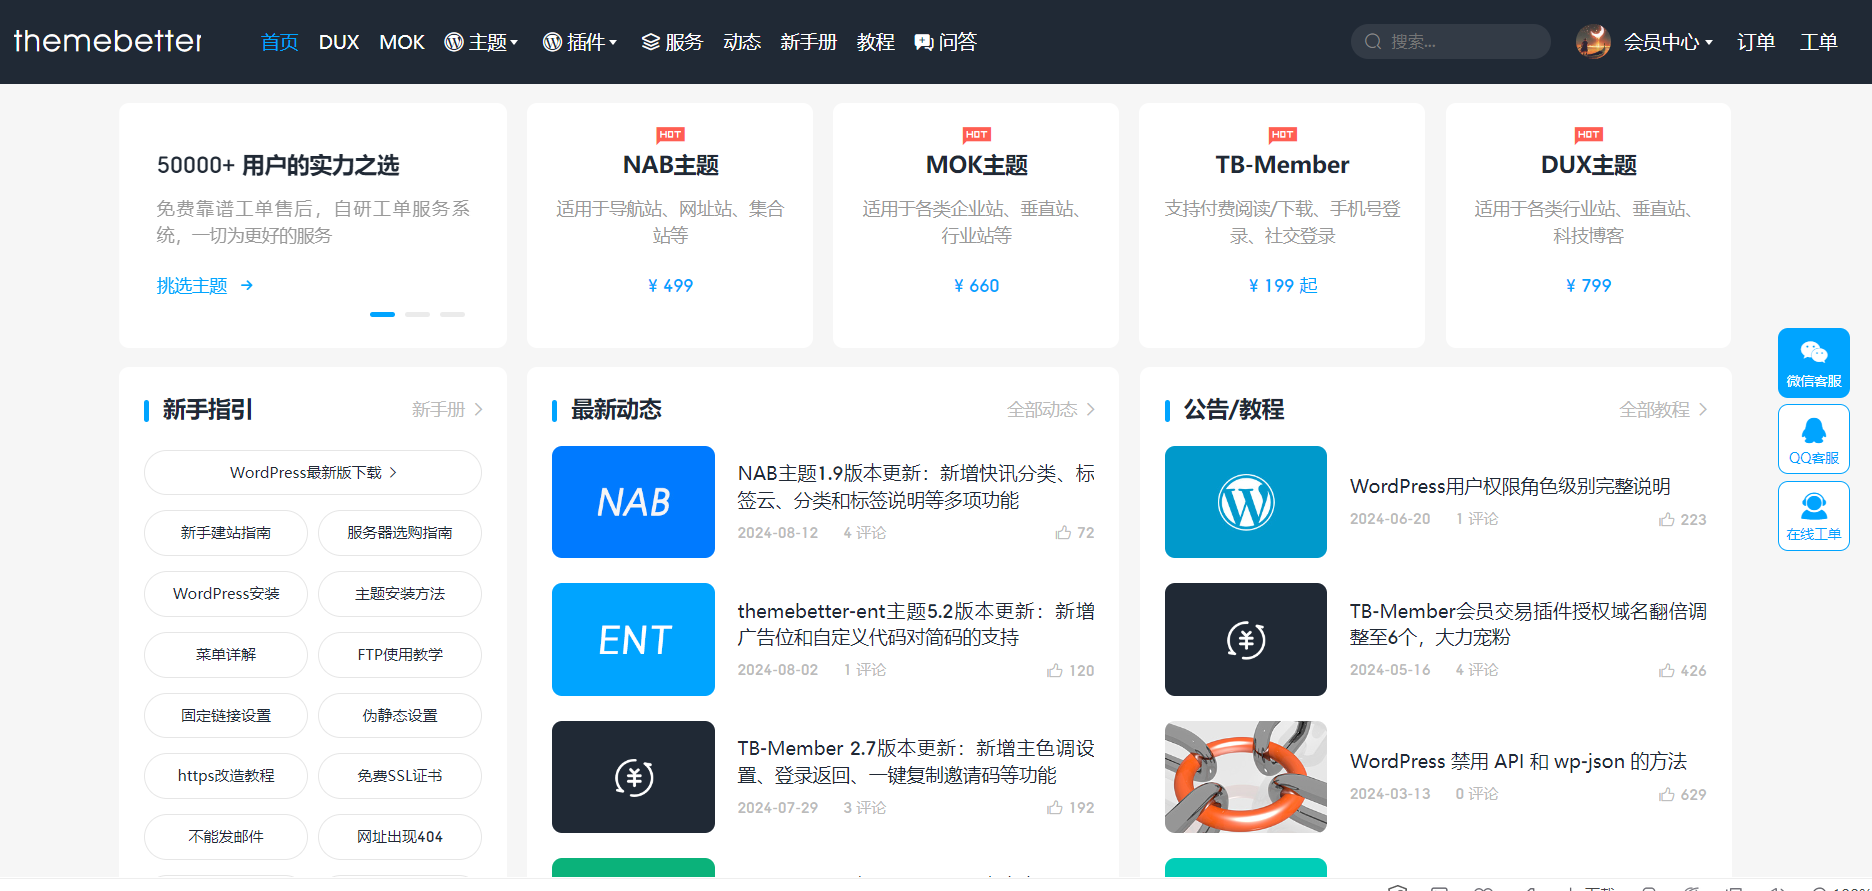The image size is (1872, 891).
Task: Open the ENT article thumbnail
Action: click(x=633, y=639)
